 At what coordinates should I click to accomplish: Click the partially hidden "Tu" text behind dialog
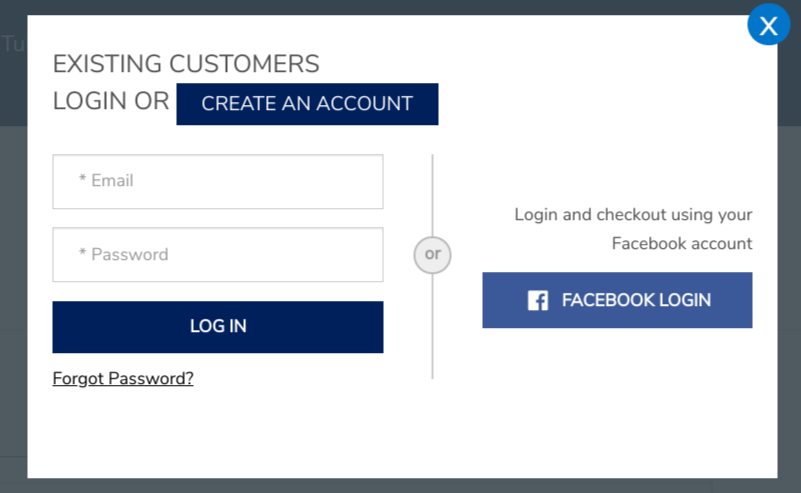[12, 43]
